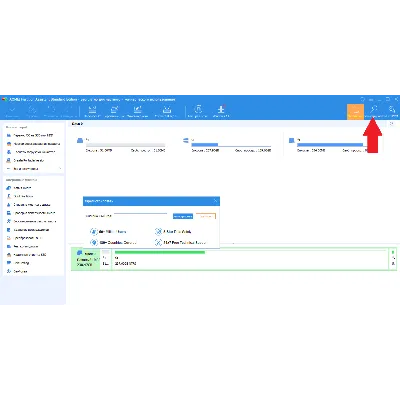Click the checkmark Apply icon in the toolbar
400x400 pixels.
pyautogui.click(x=12, y=110)
